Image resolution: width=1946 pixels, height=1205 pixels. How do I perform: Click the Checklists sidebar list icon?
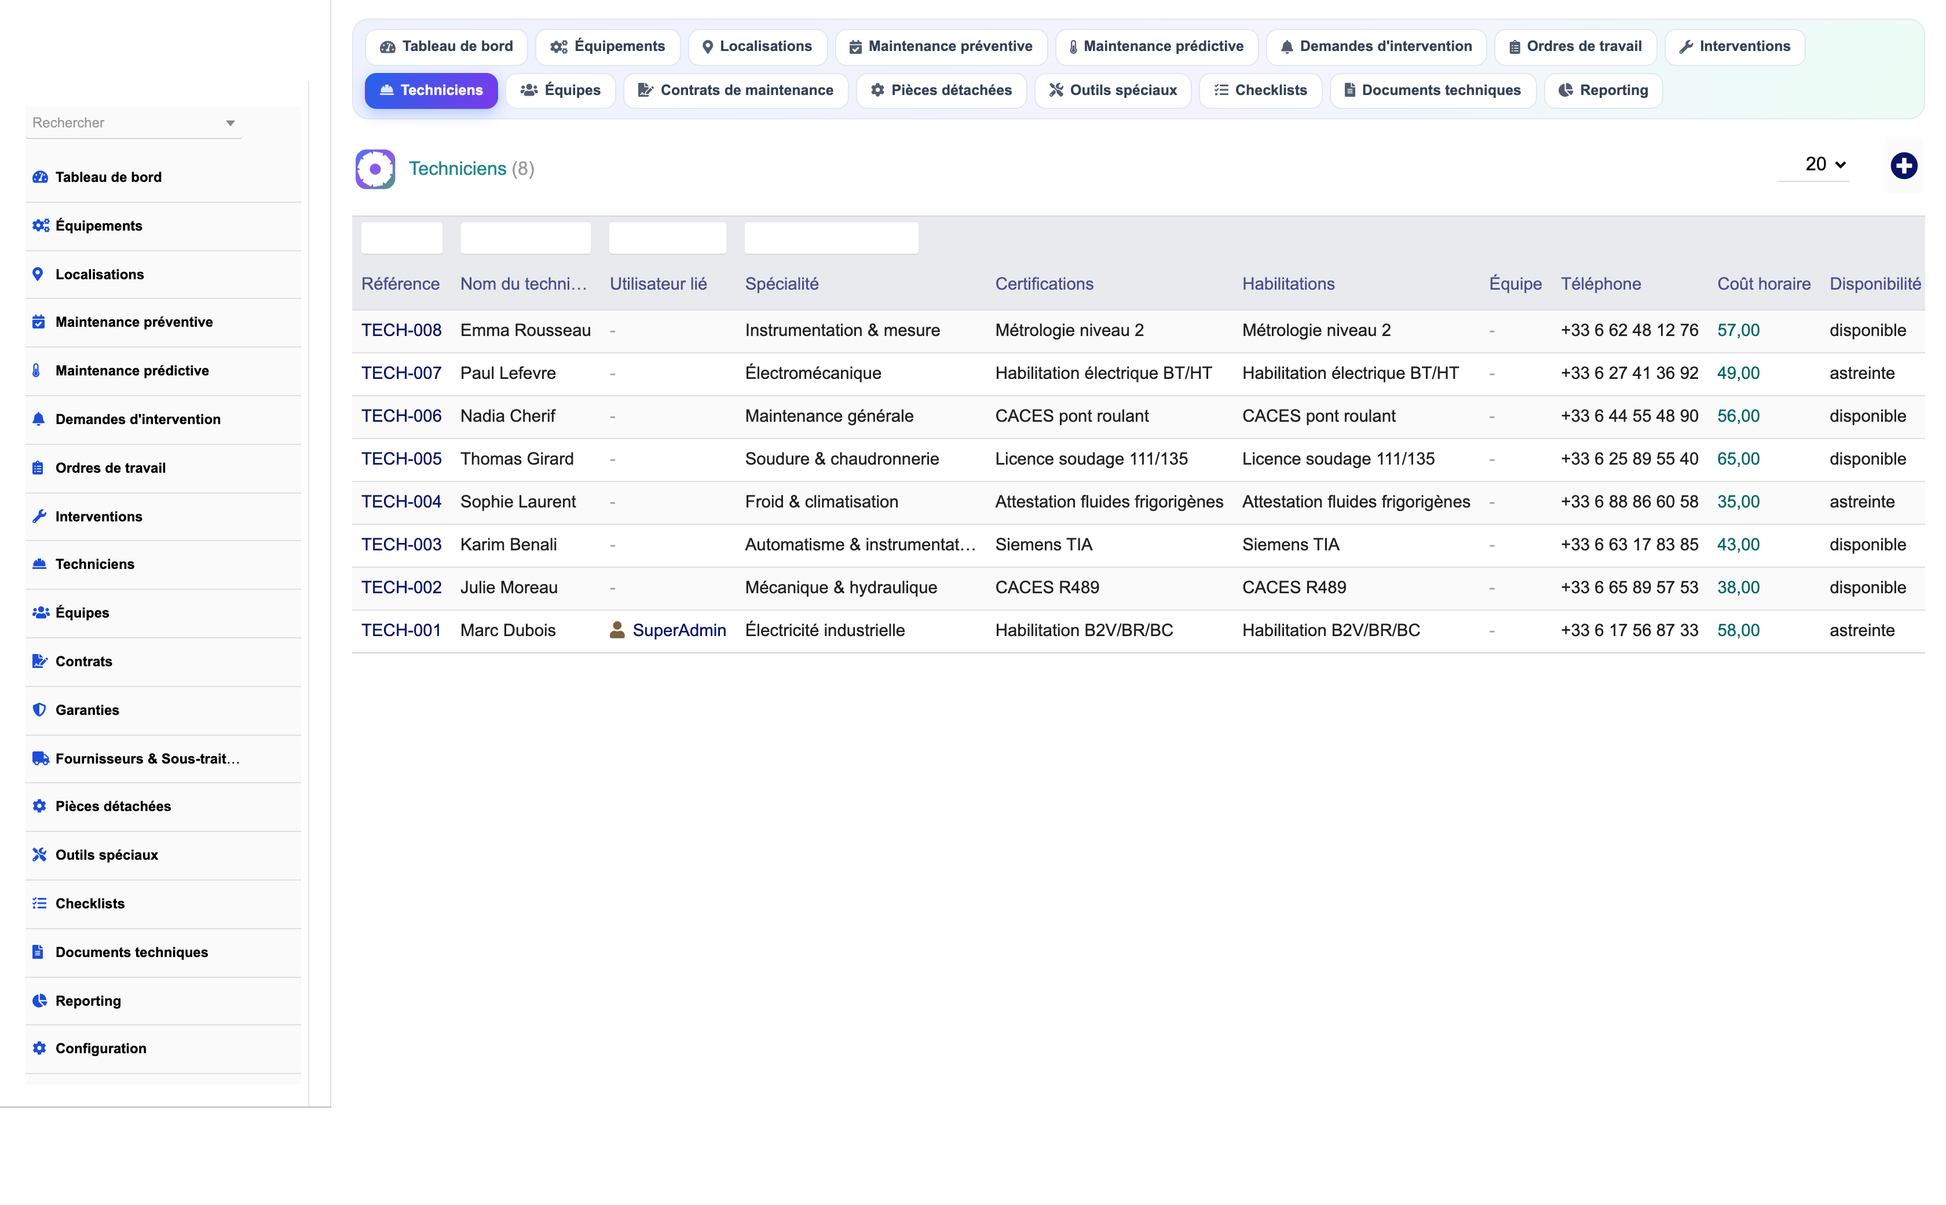point(39,904)
